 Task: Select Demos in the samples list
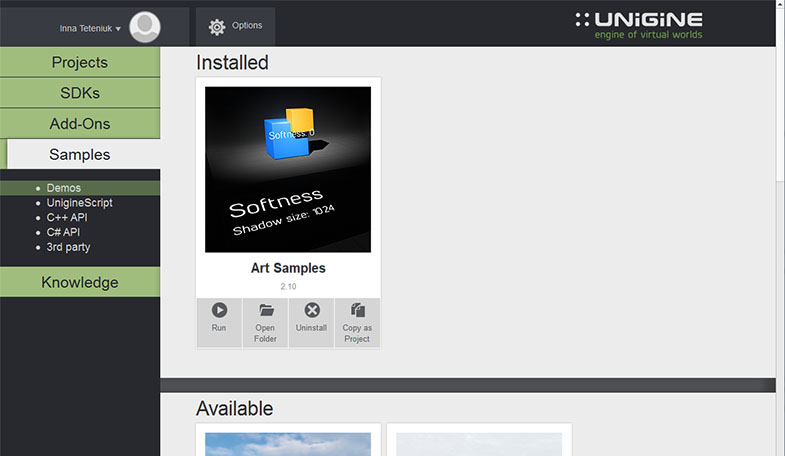pyautogui.click(x=64, y=188)
